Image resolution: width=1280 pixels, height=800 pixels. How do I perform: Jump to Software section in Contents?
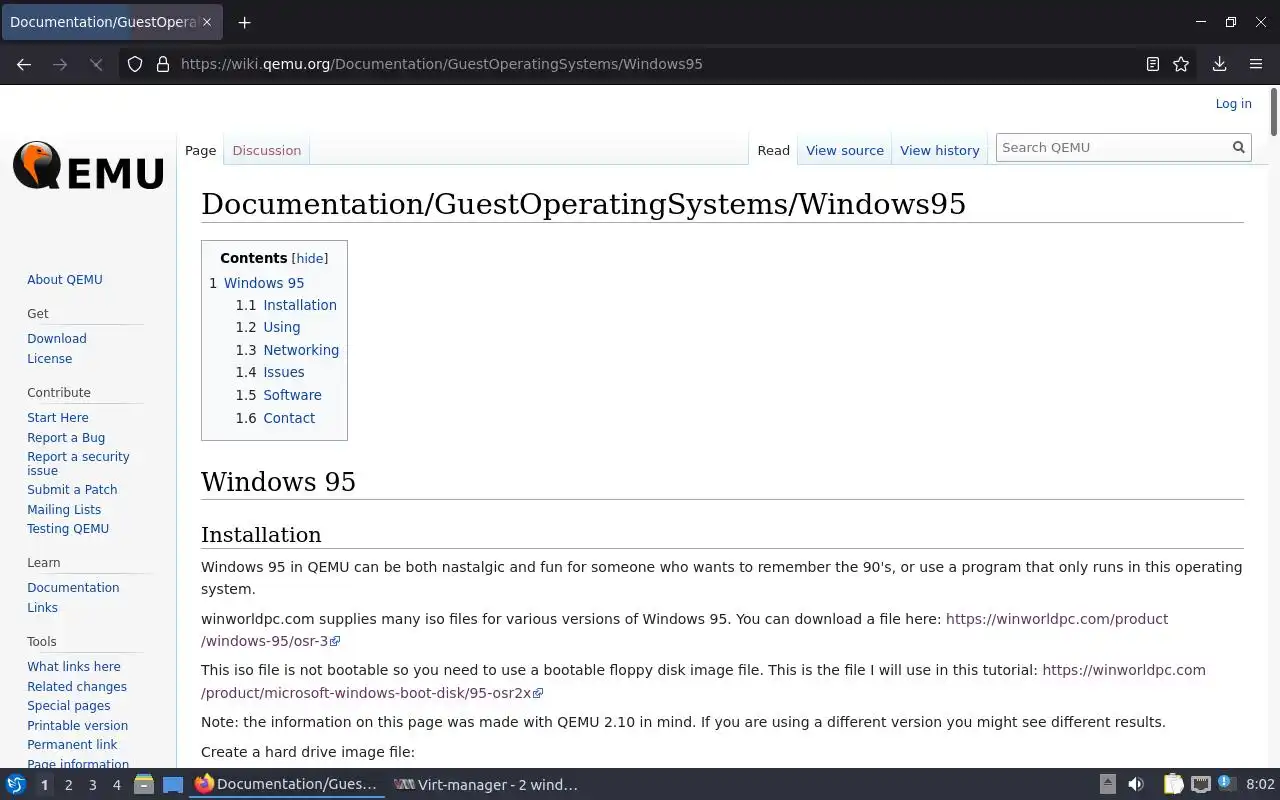coord(292,395)
